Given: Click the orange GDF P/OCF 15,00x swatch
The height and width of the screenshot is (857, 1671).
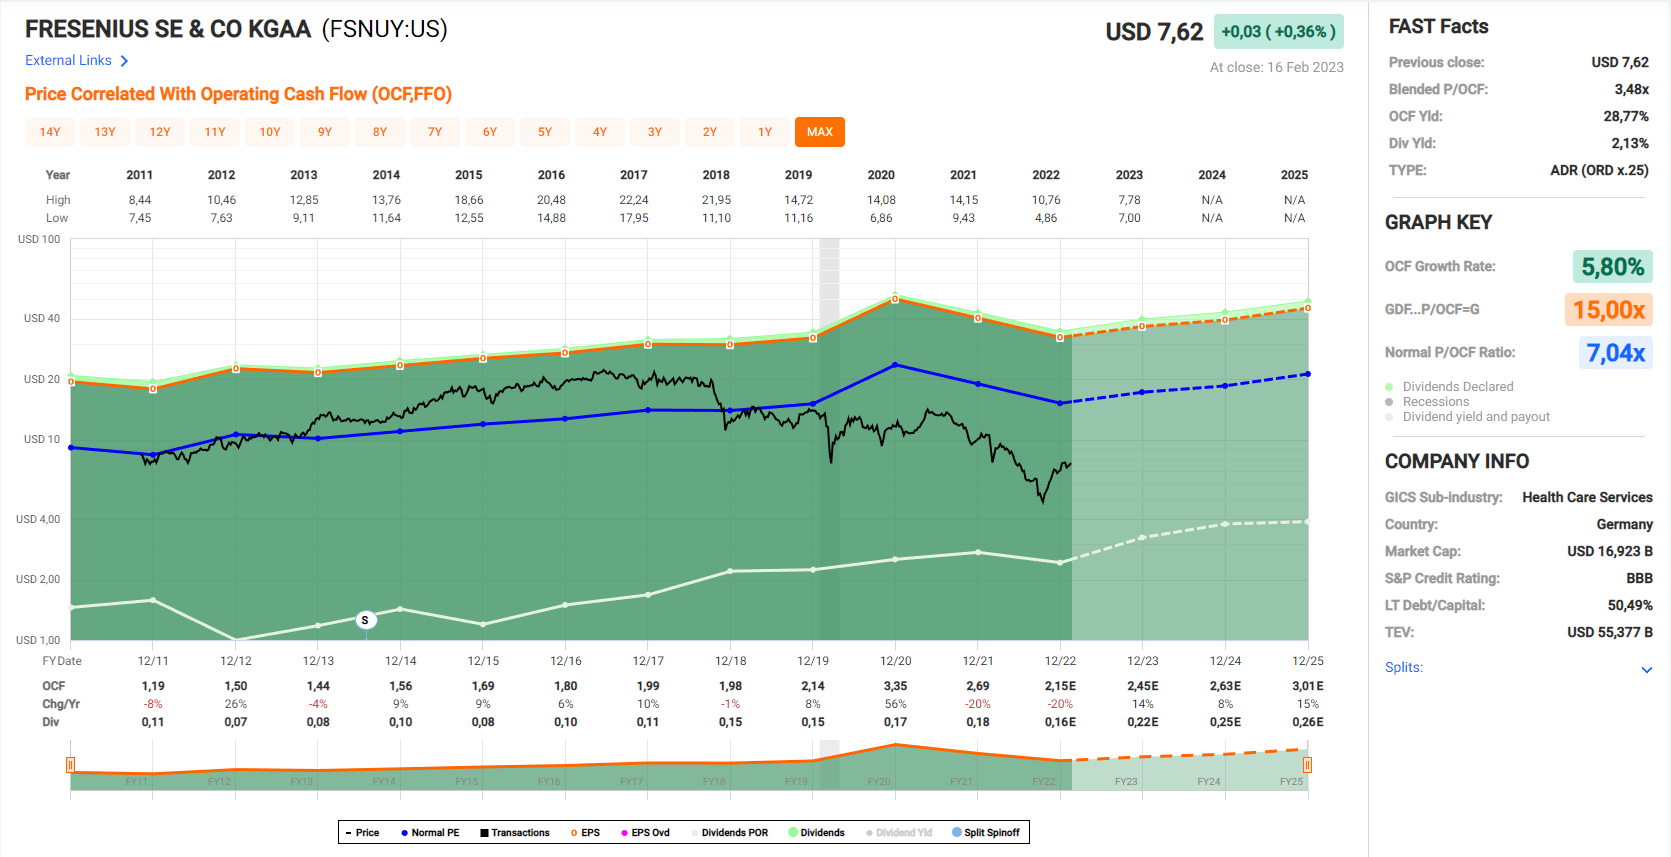Looking at the screenshot, I should [1608, 310].
